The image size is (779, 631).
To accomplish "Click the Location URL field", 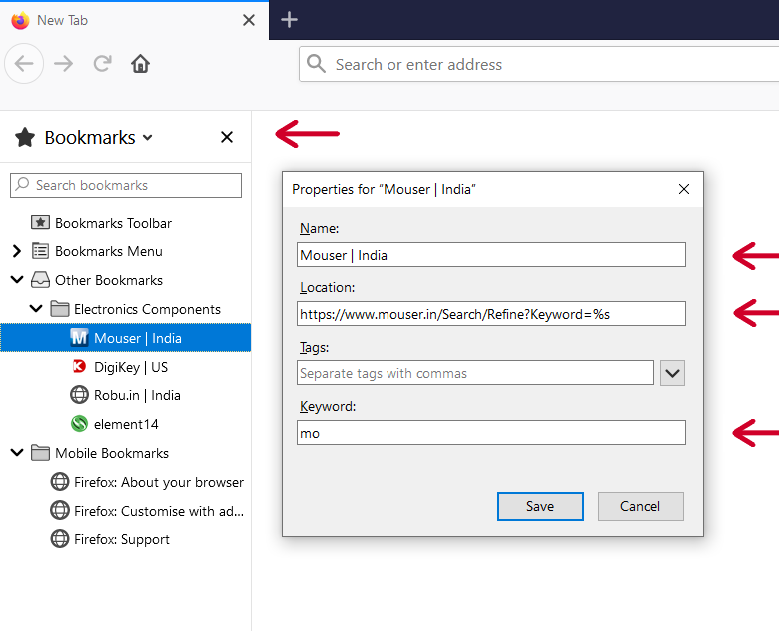I will tap(491, 314).
